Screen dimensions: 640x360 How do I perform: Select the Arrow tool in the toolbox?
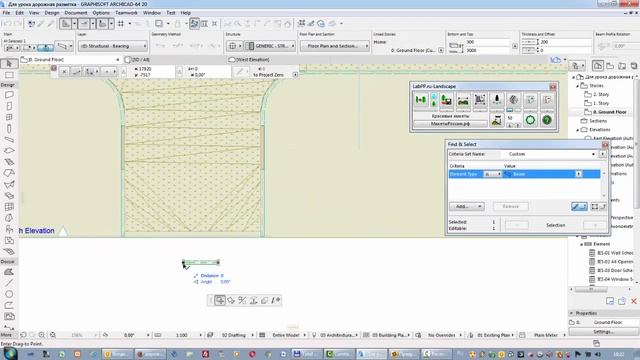pos(9,64)
